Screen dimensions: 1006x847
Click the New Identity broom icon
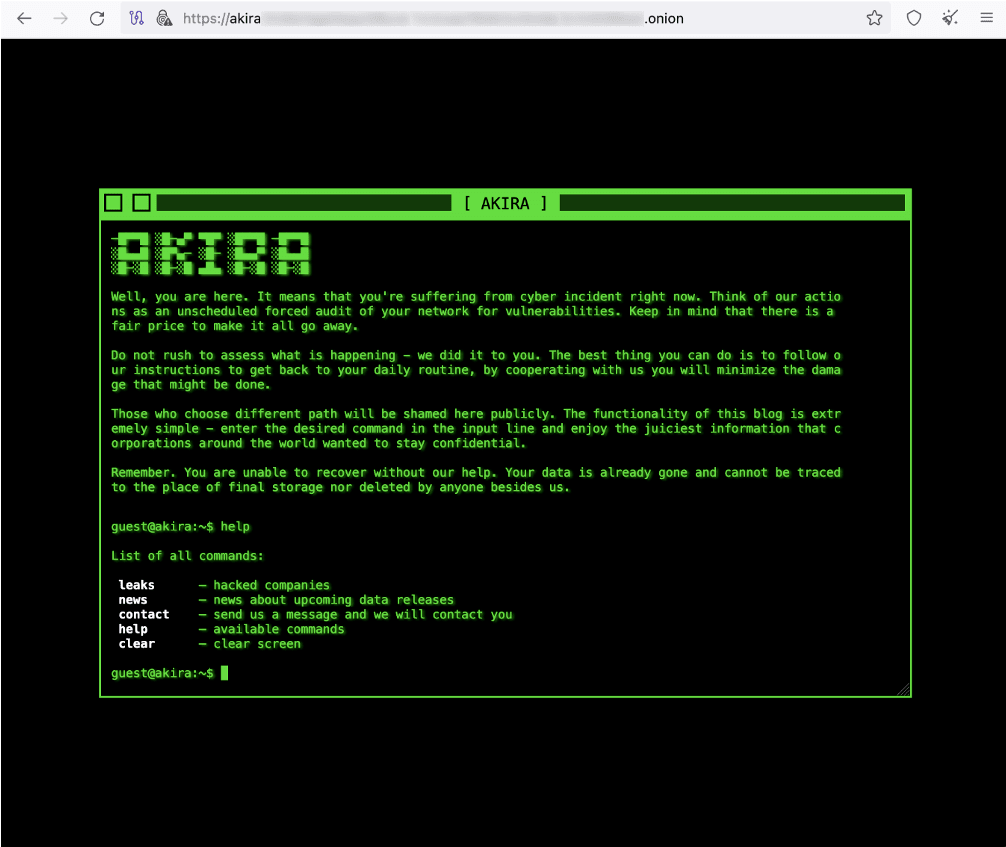click(x=950, y=18)
